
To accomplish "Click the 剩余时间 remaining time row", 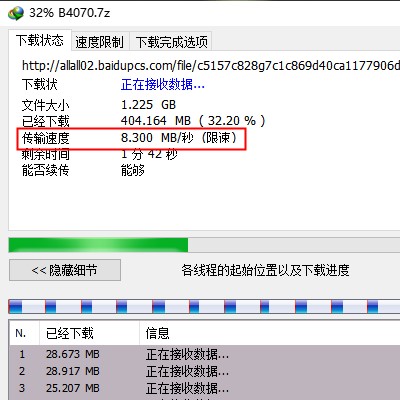I will pyautogui.click(x=100, y=154).
